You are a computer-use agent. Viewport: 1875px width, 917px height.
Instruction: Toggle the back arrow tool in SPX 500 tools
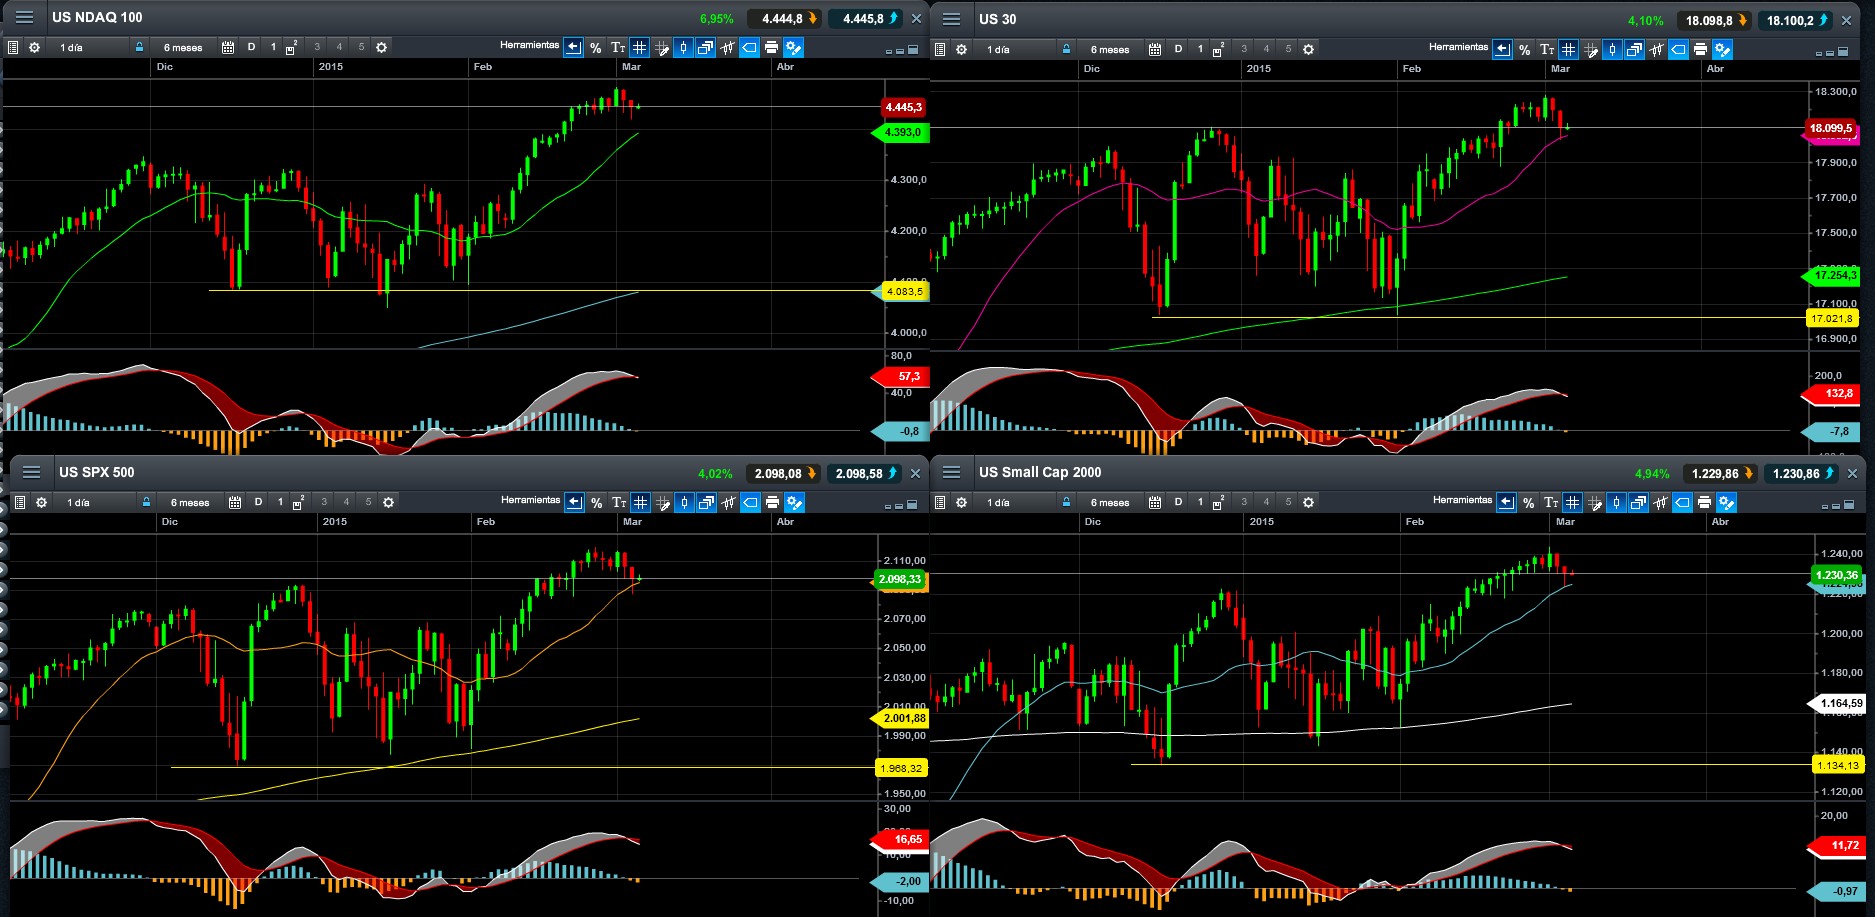(574, 502)
